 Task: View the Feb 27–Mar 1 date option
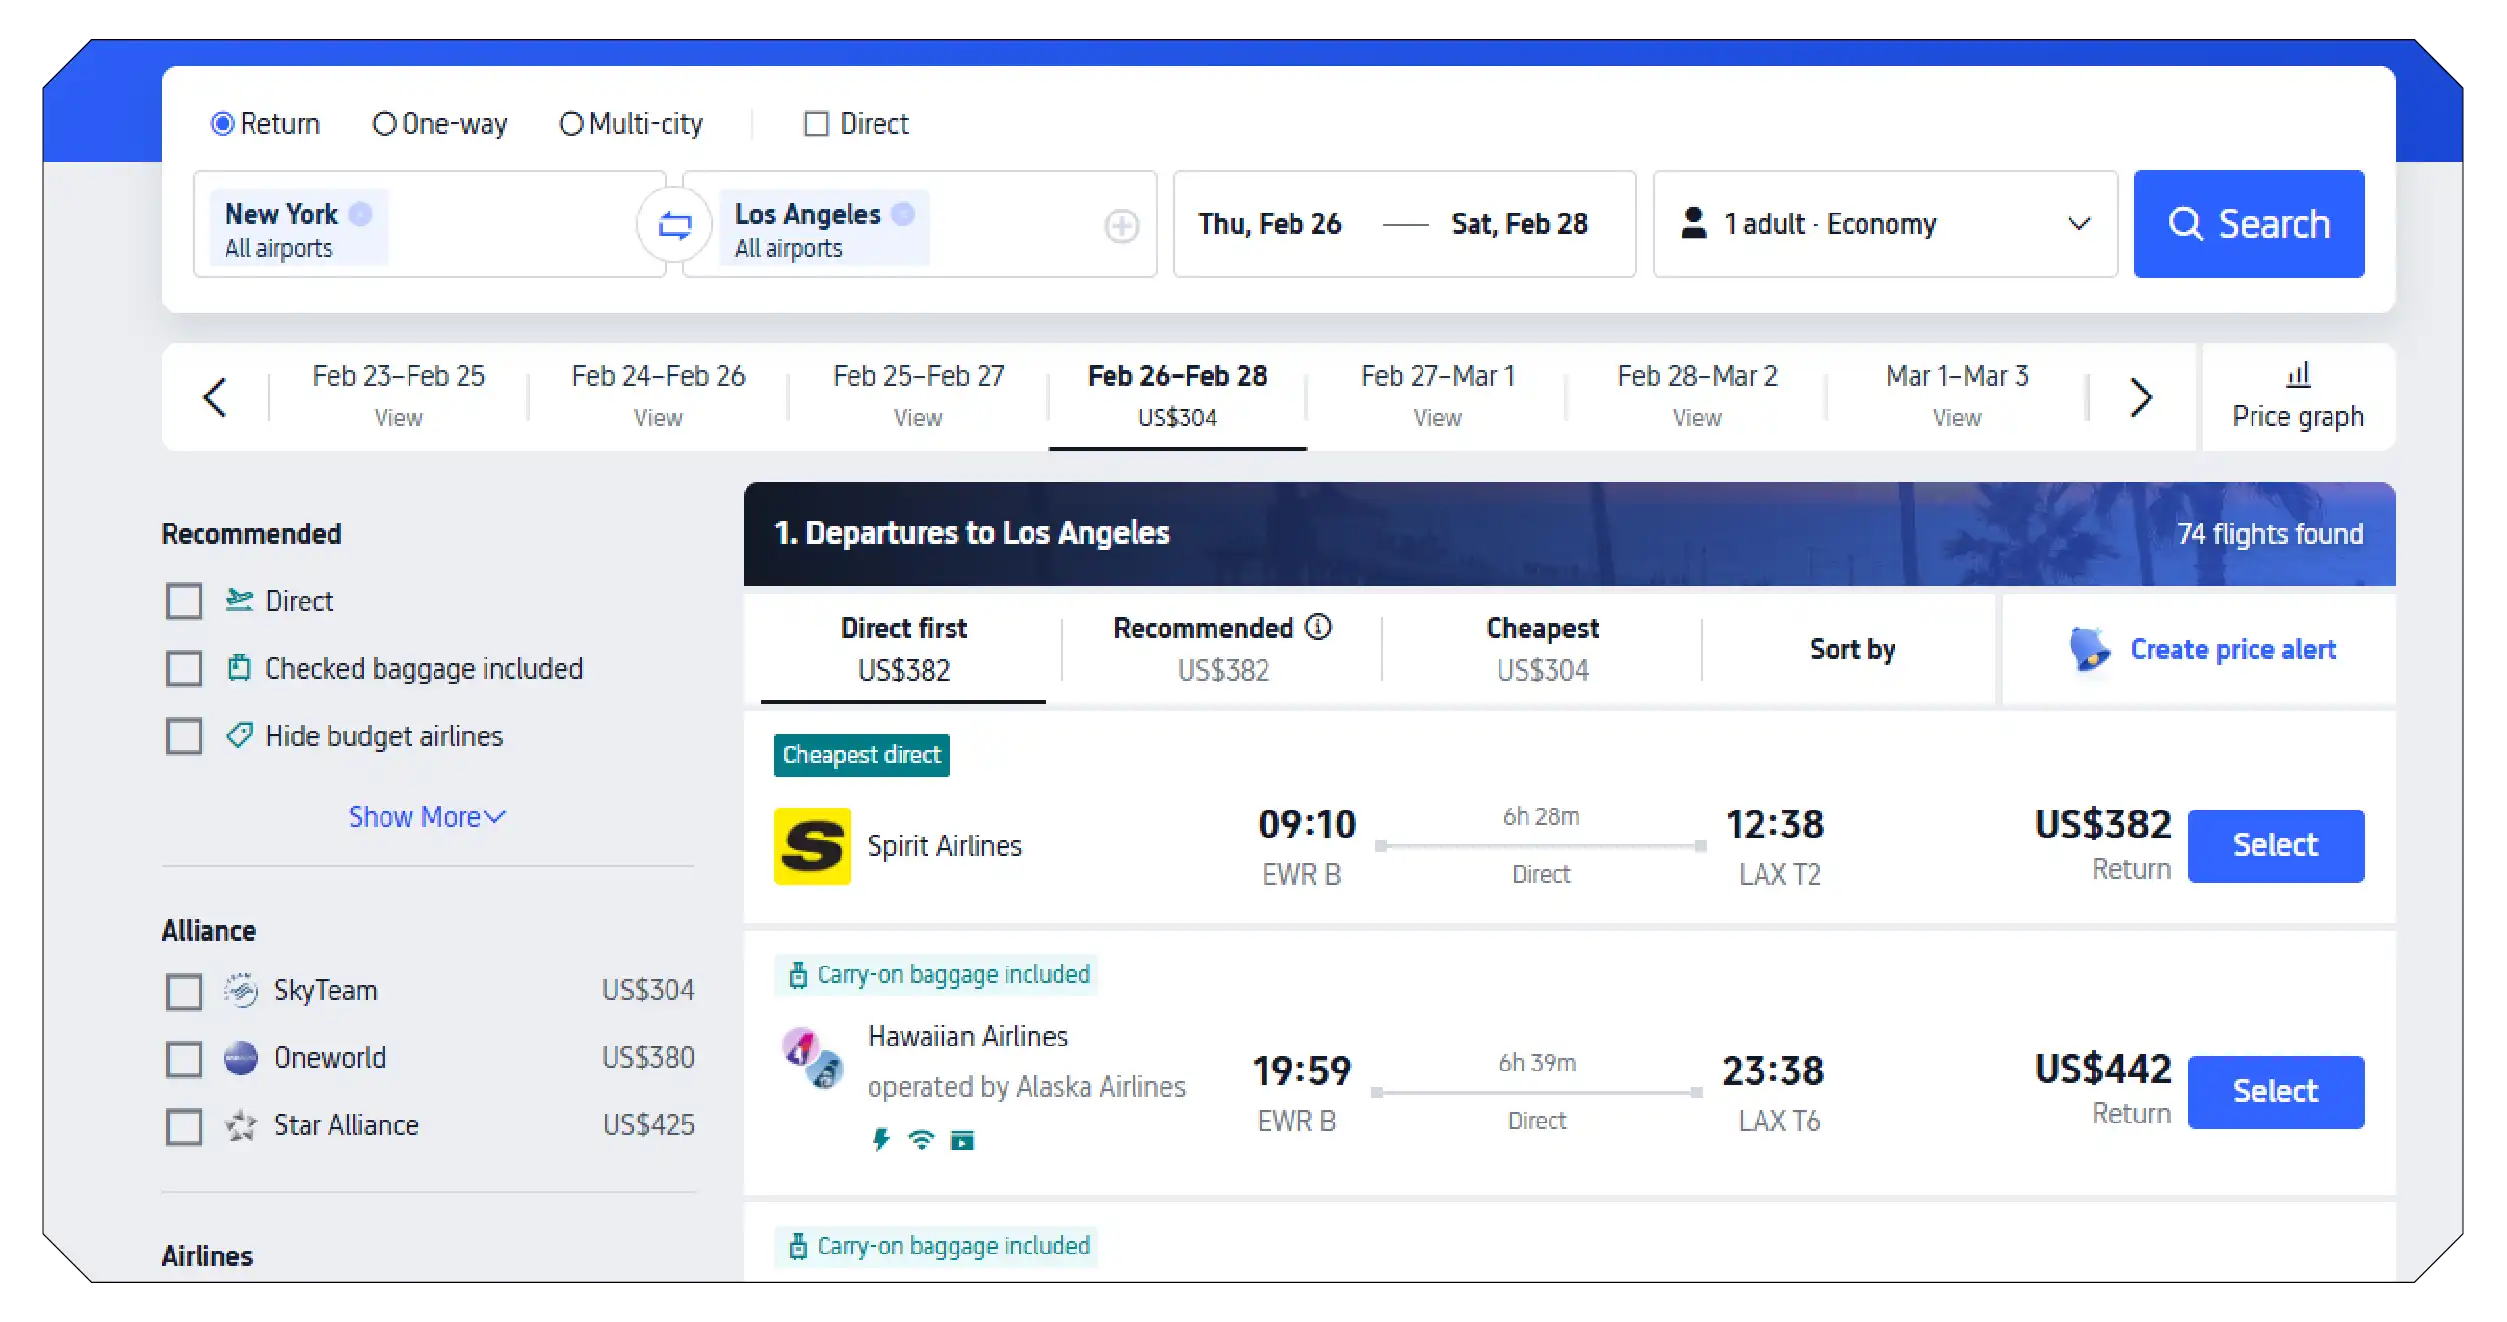click(x=1437, y=395)
